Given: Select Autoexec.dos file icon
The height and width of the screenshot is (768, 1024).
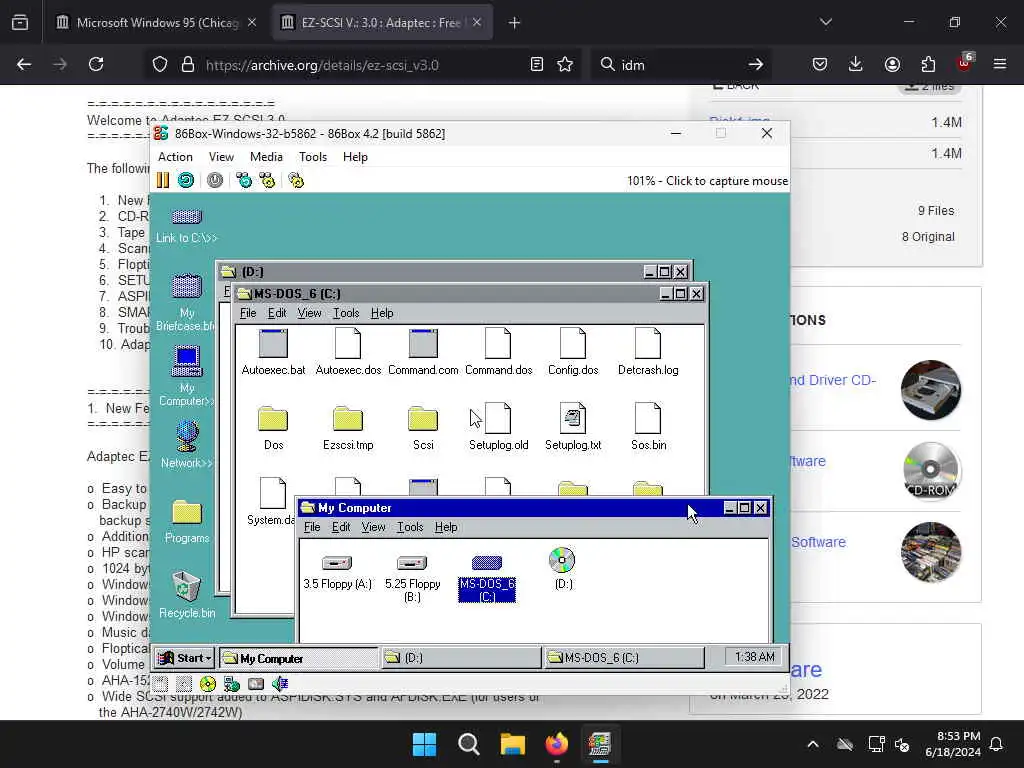Looking at the screenshot, I should 348,353.
